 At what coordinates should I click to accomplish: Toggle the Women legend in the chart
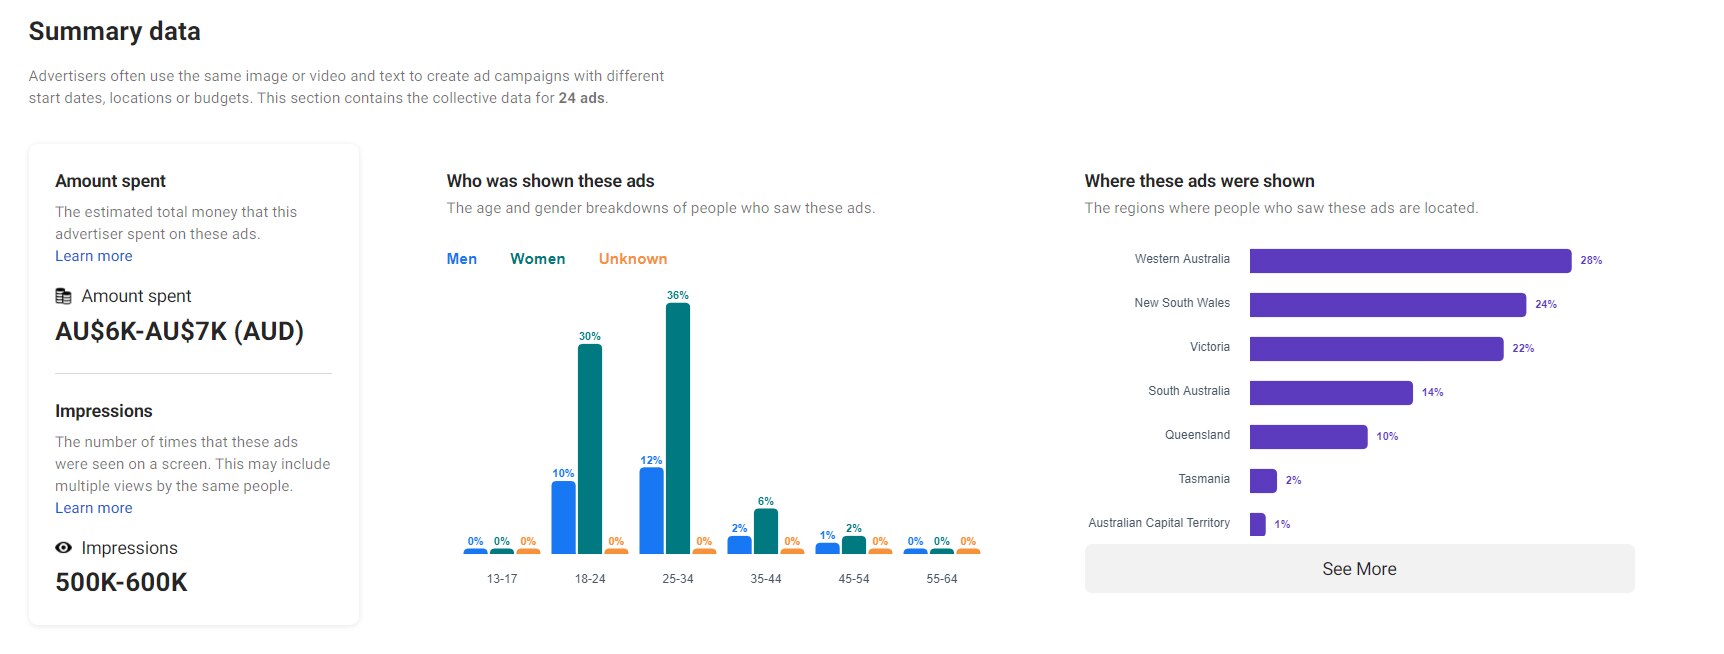point(537,258)
